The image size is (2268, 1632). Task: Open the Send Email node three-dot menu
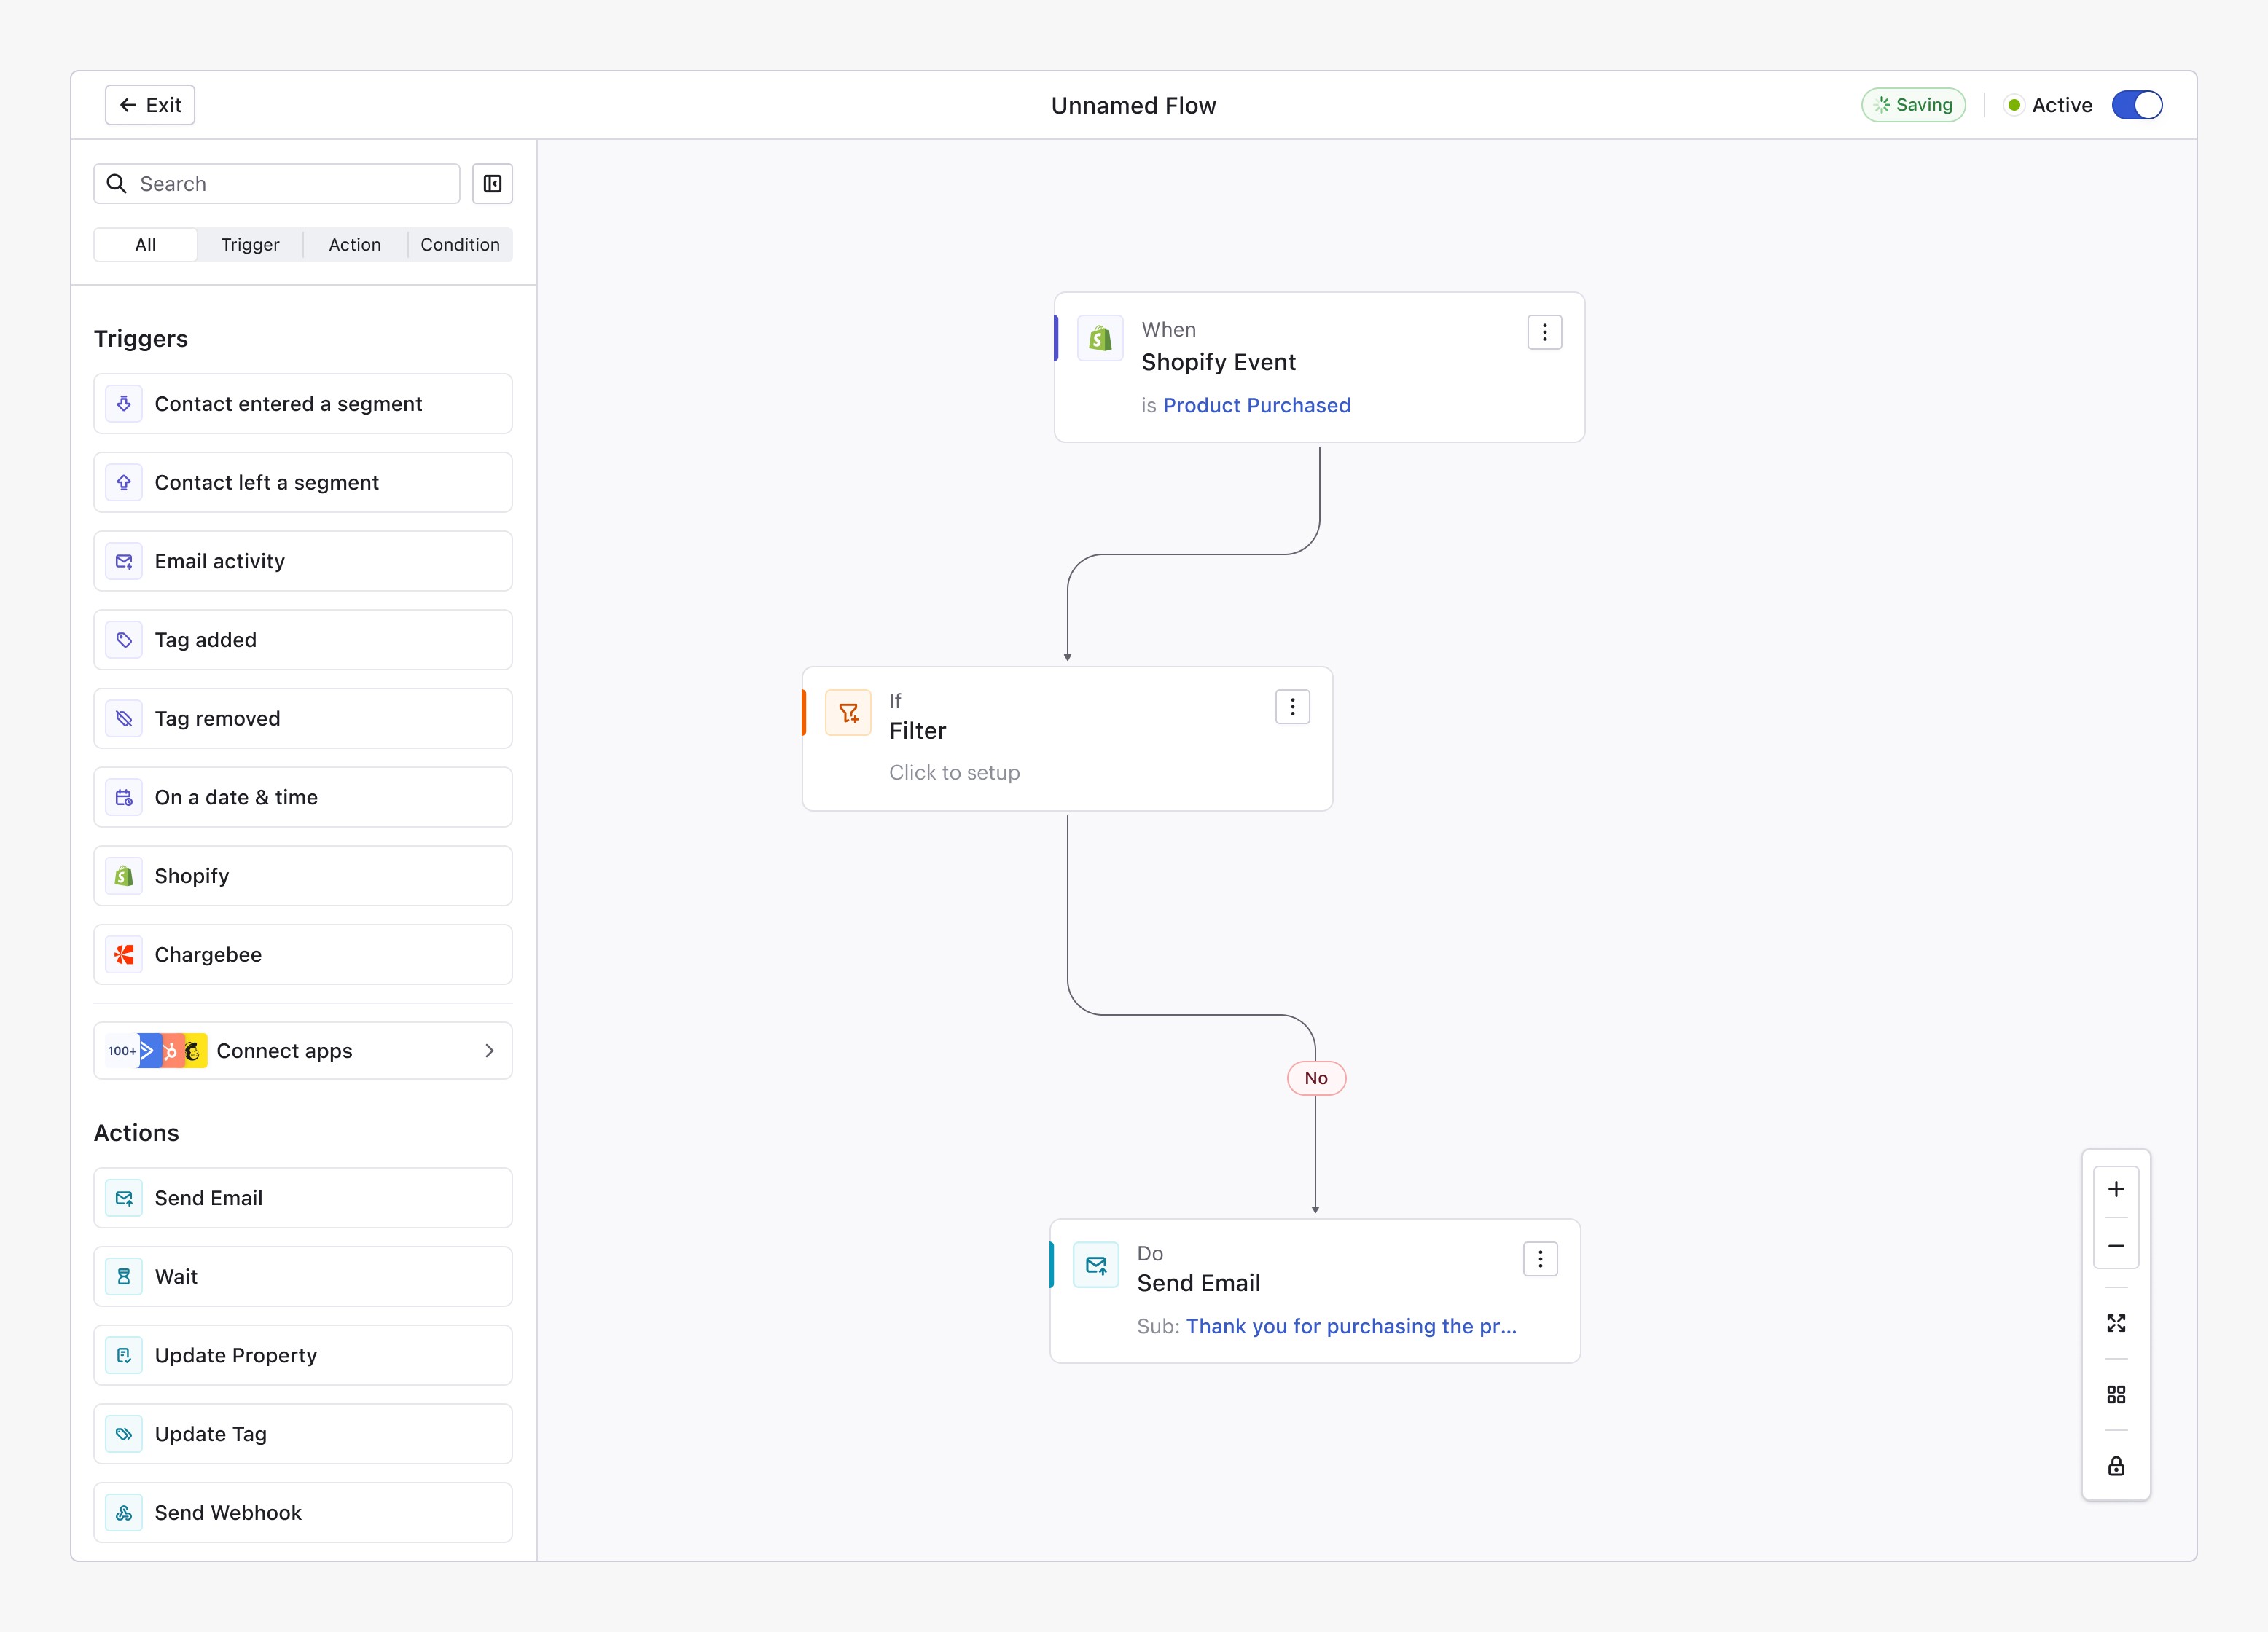click(x=1540, y=1259)
